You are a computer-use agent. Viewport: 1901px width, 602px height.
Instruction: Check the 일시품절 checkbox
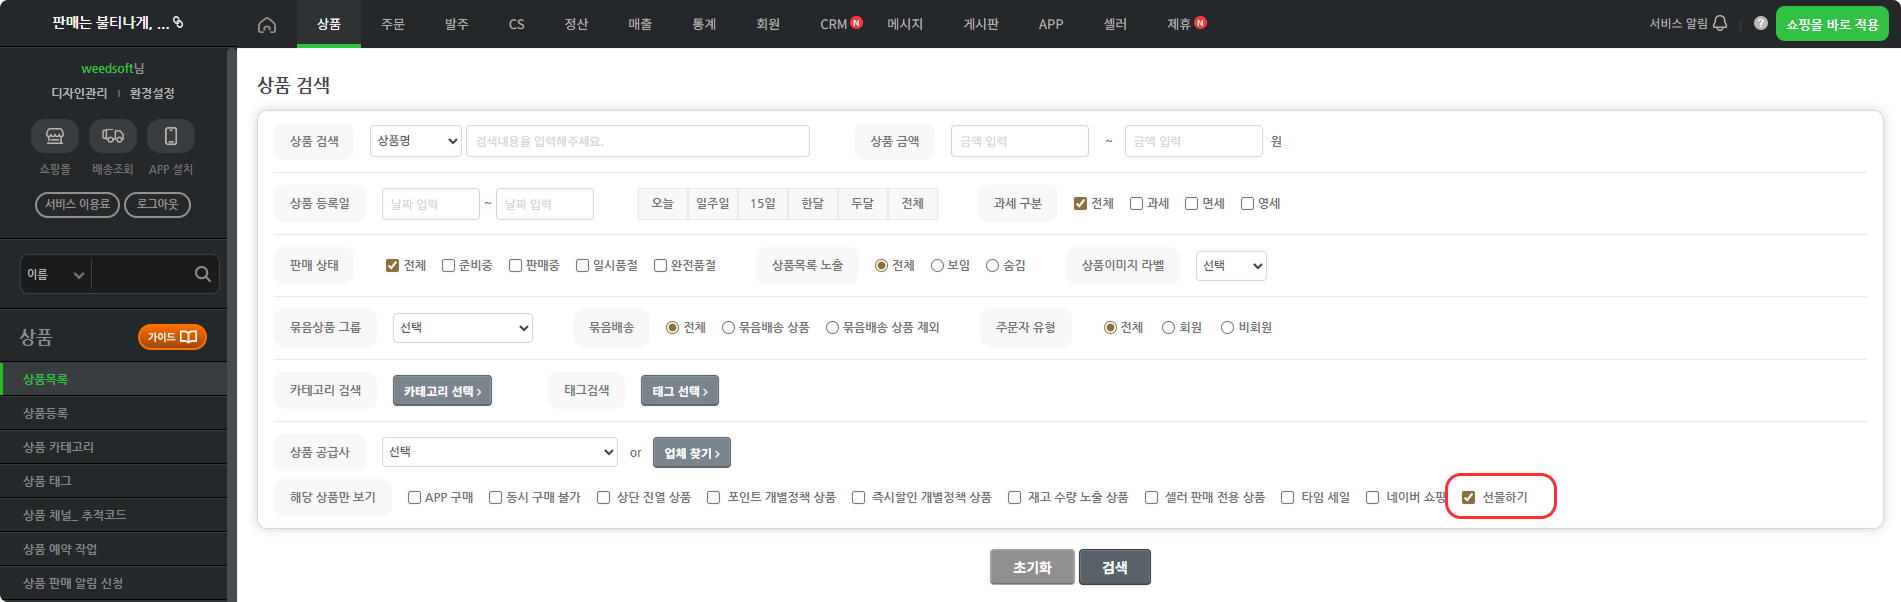[583, 266]
